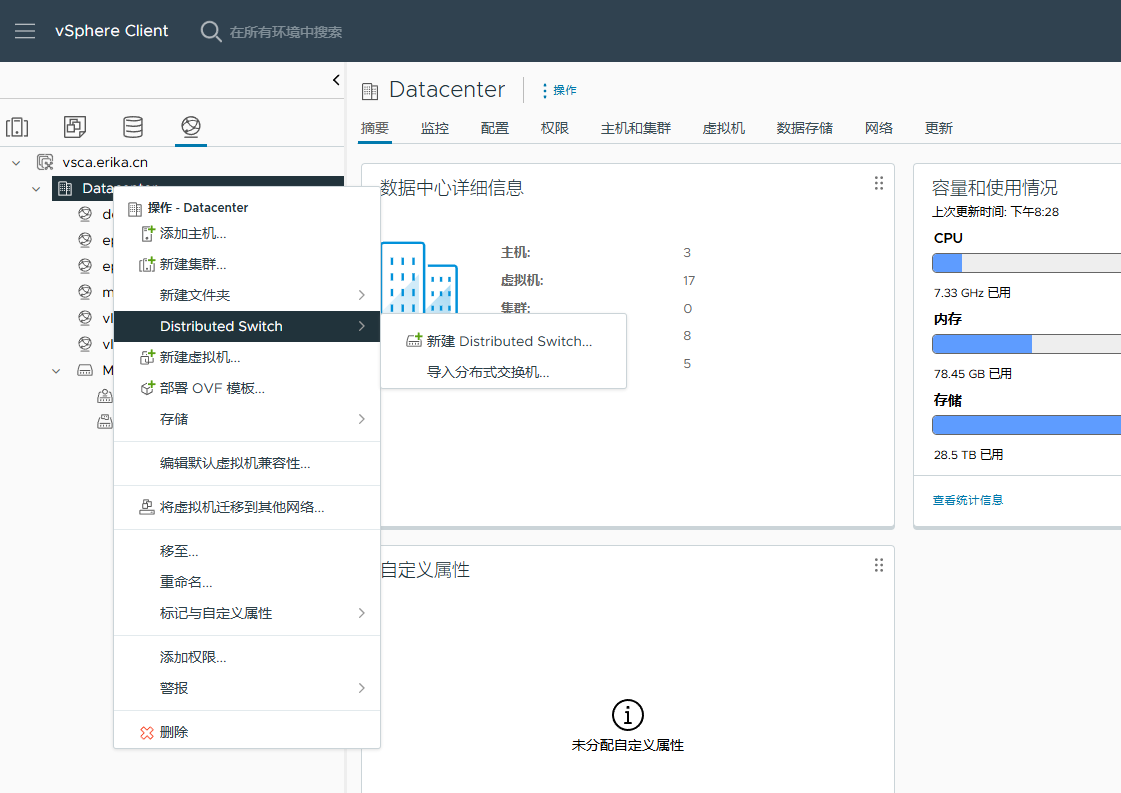1121x793 pixels.
Task: Choose Delete (删除) from context menu
Action: (247, 732)
